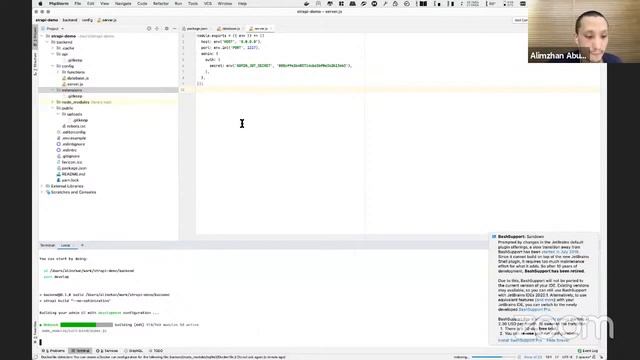The image size is (640, 360).
Task: Switch to the database.js editor tab
Action: pyautogui.click(x=229, y=29)
